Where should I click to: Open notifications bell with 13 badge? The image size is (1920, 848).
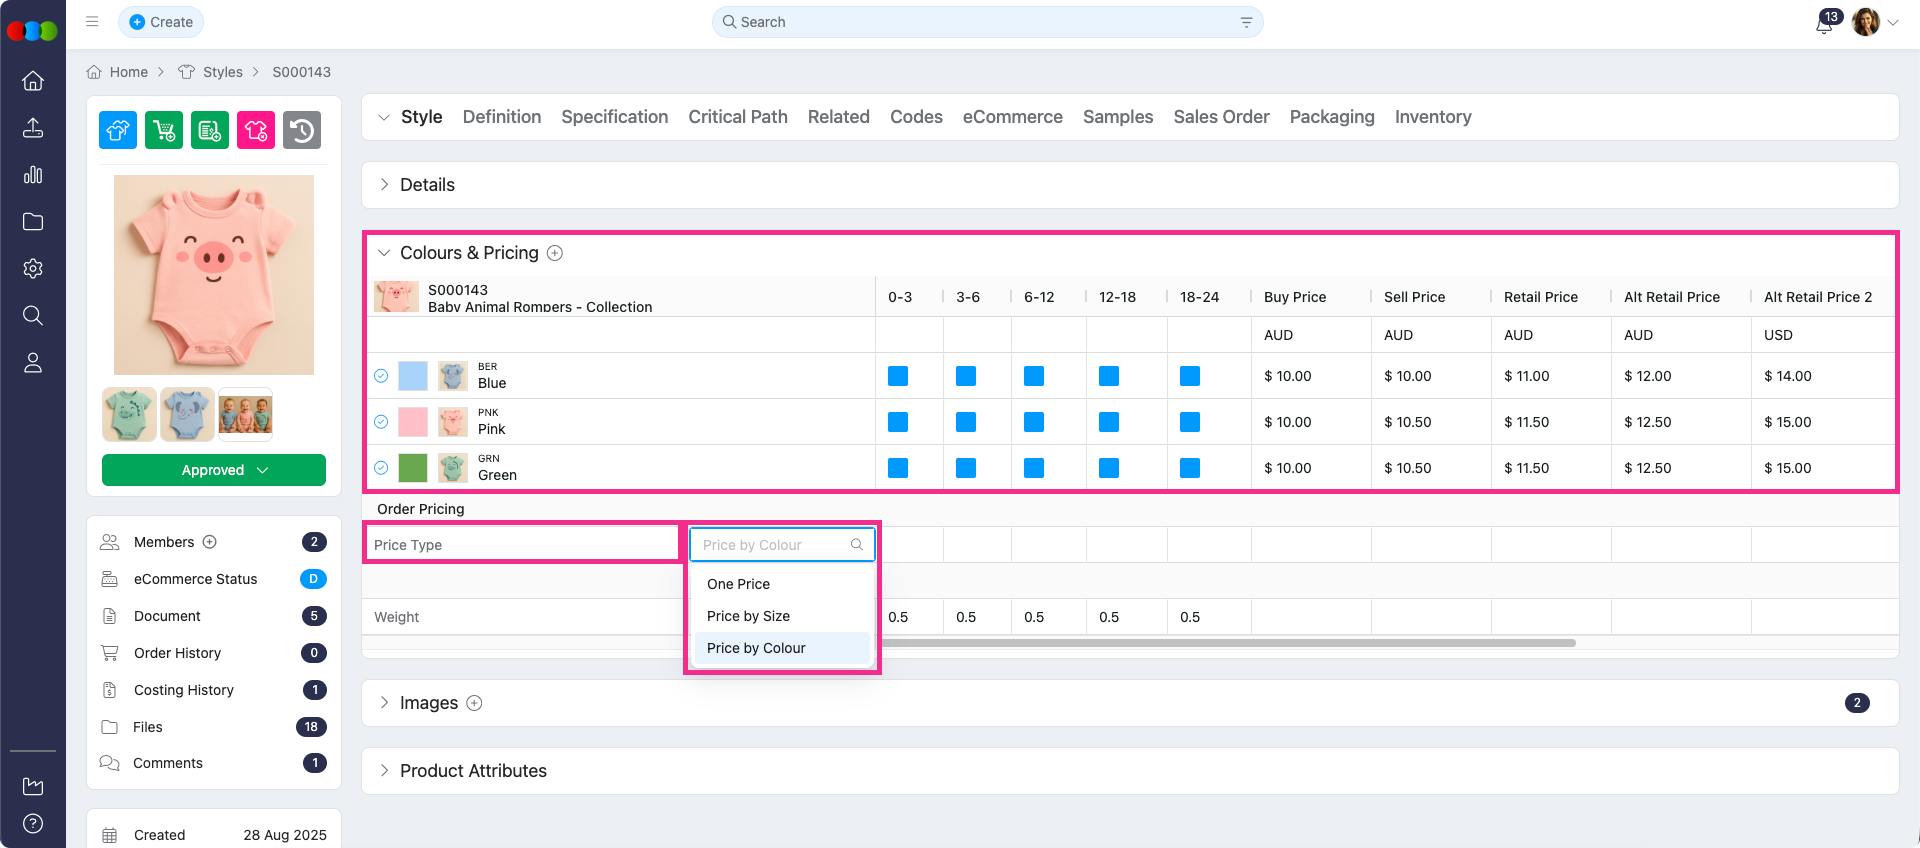click(x=1824, y=23)
